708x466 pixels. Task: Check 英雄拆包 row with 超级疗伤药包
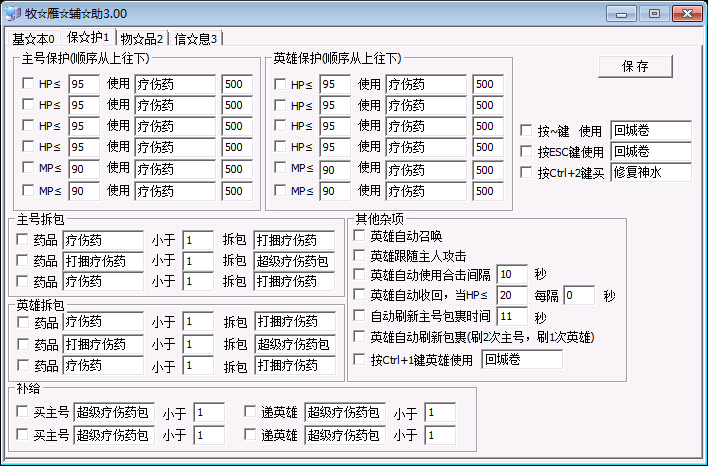pyautogui.click(x=23, y=344)
